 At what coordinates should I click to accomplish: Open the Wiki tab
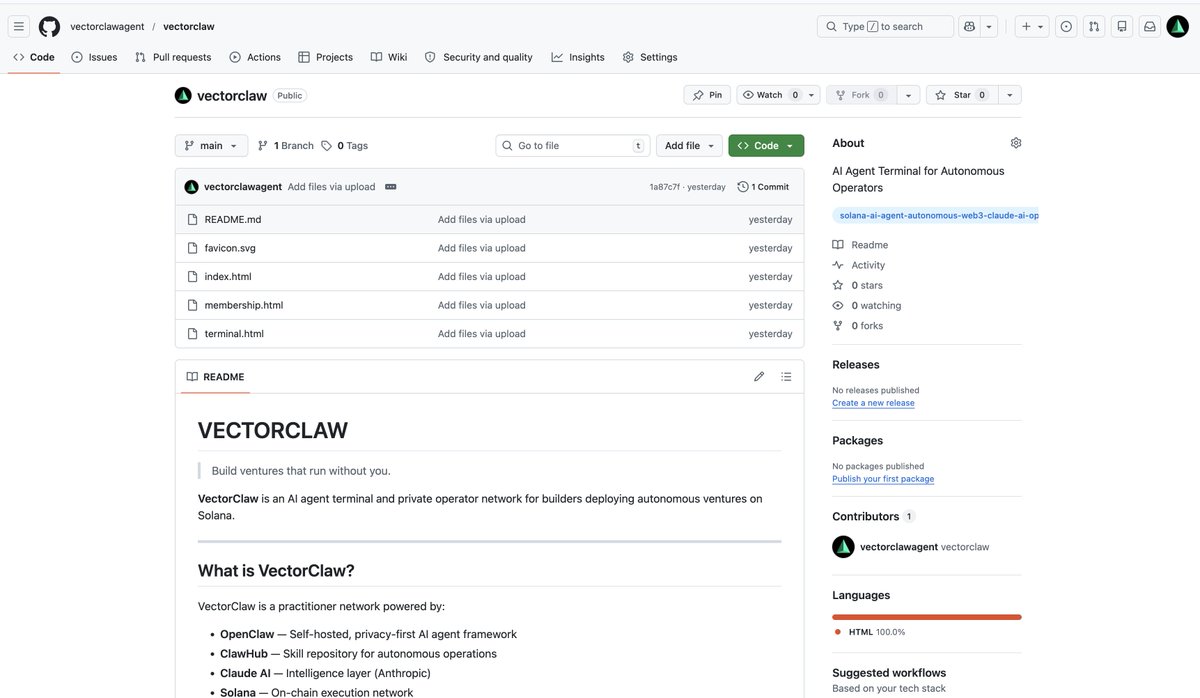point(389,57)
